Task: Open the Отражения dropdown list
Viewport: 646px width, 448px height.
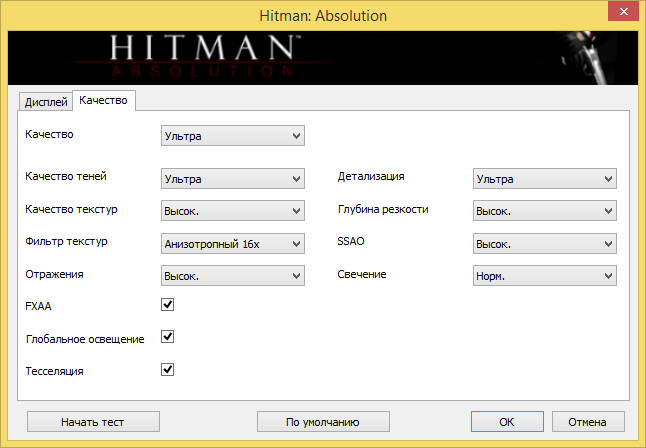Action: 232,275
